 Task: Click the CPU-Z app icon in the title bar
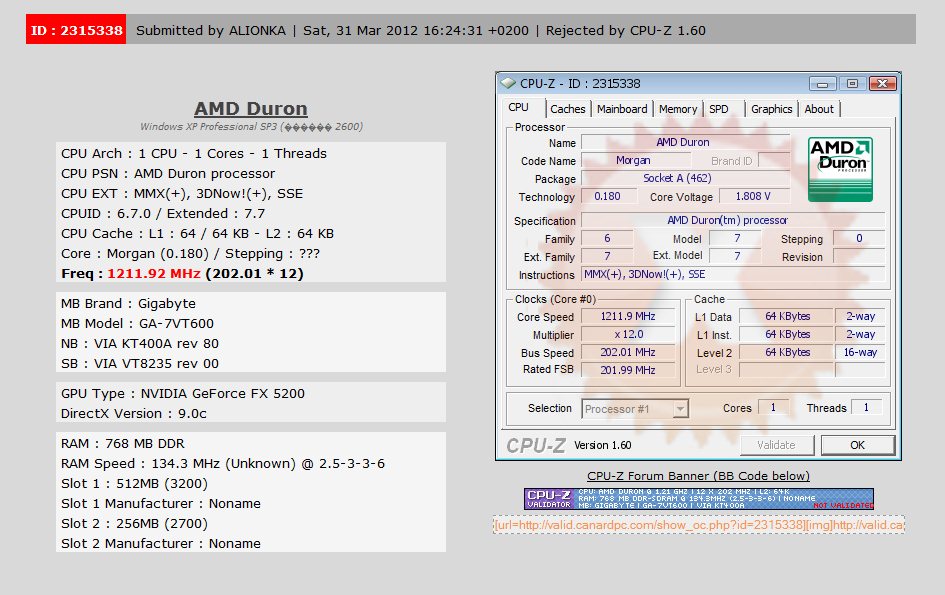pos(508,83)
